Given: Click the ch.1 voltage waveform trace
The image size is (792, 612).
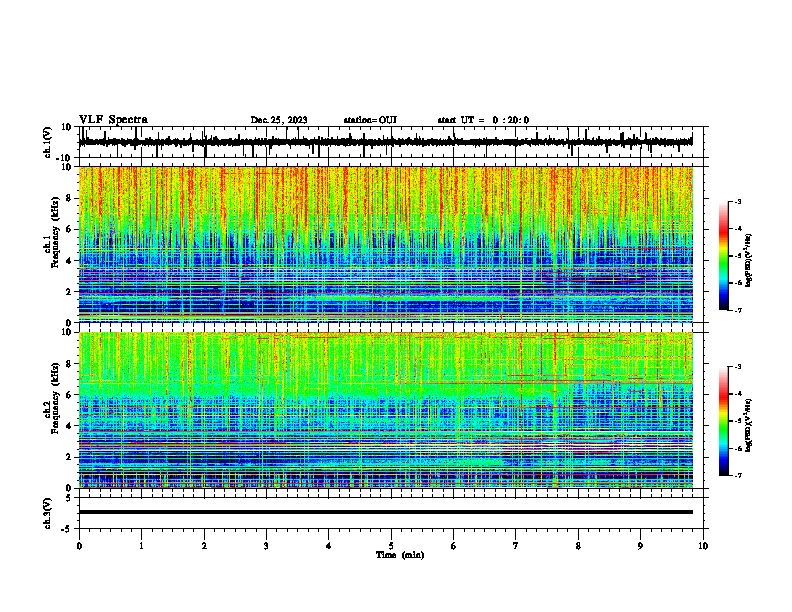Looking at the screenshot, I should click(x=386, y=142).
